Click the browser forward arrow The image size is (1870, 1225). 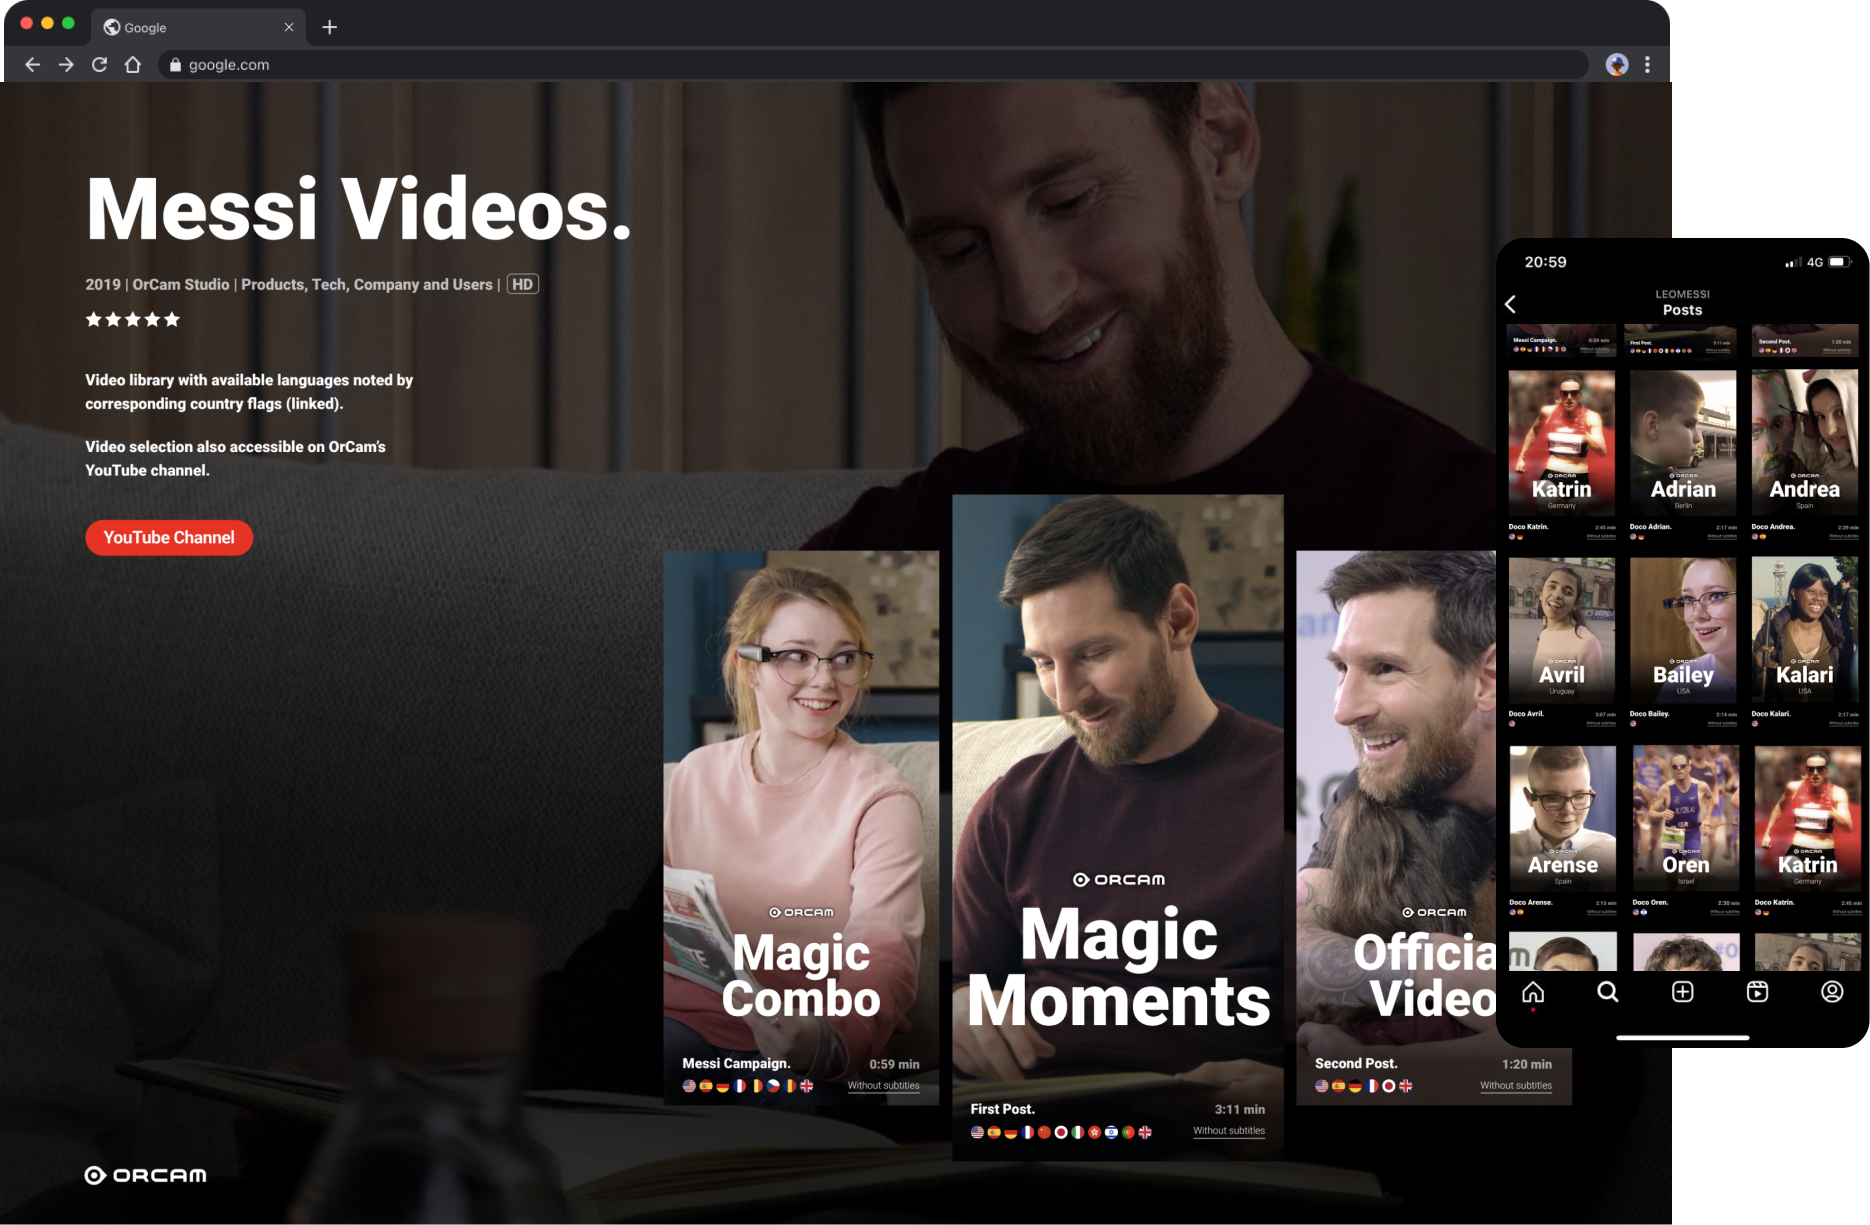[66, 65]
